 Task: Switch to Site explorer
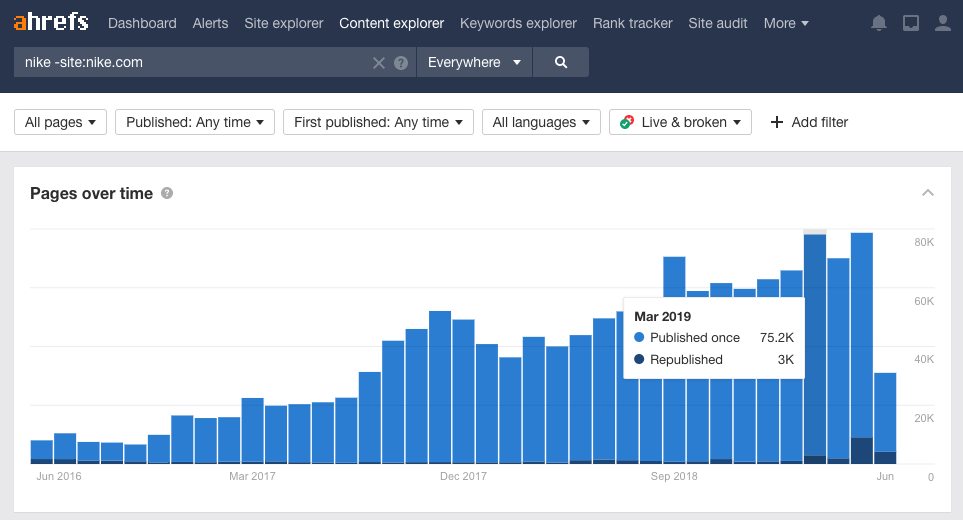click(284, 23)
